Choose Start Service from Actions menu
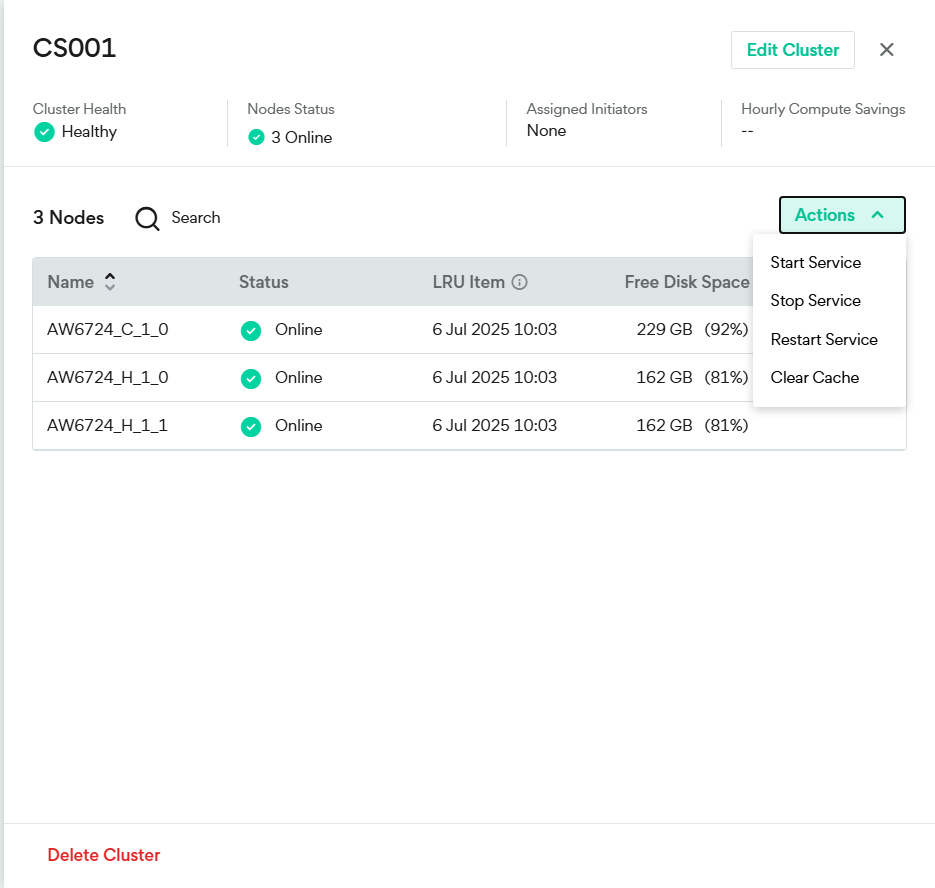Viewport: 935px width, 888px height. click(815, 263)
